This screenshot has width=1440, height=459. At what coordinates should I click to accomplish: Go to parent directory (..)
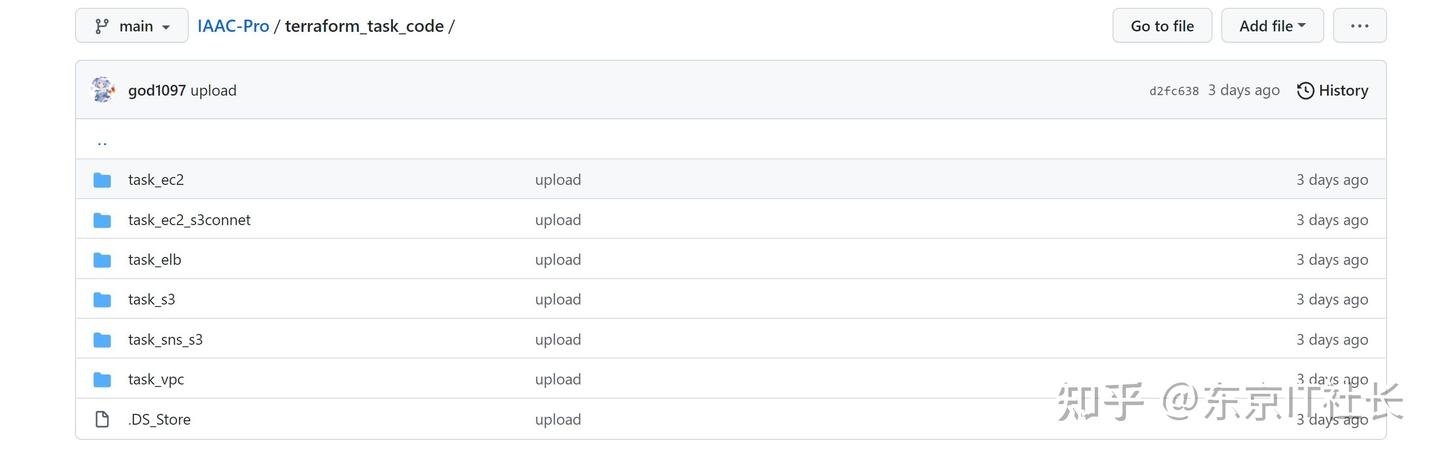102,141
